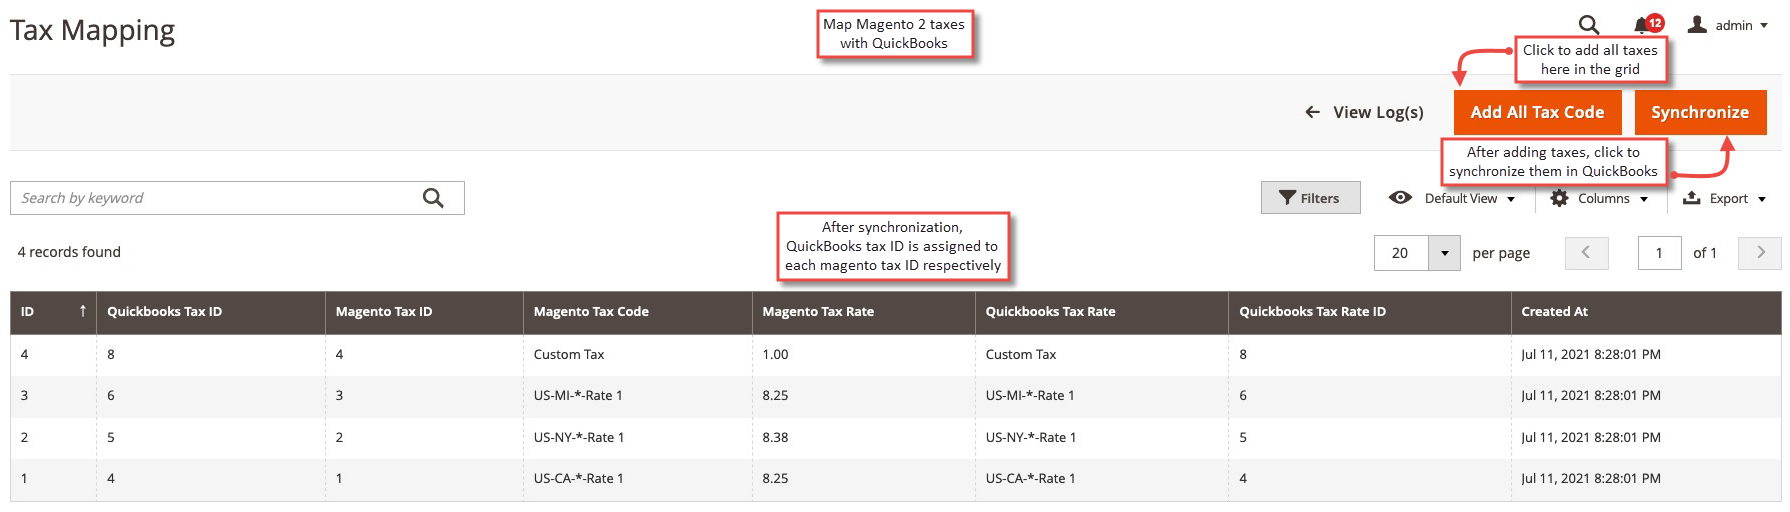Sort by Magento Tax Rate column
This screenshot has width=1790, height=512.
(863, 312)
